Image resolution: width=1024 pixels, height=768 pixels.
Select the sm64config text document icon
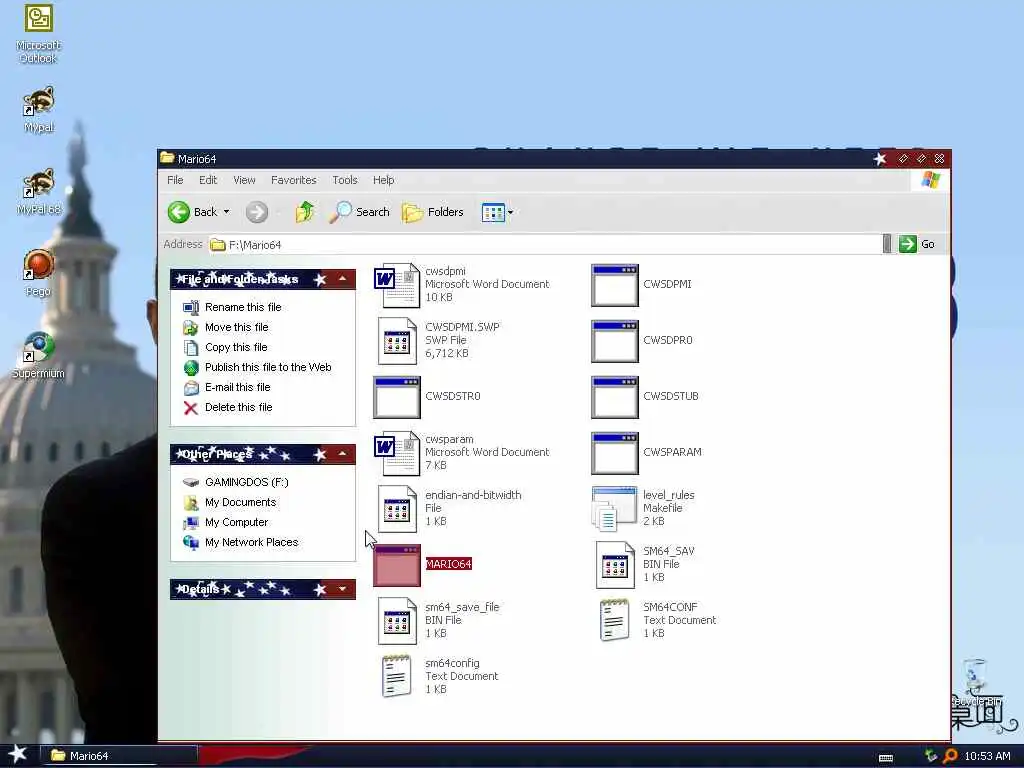(x=397, y=677)
